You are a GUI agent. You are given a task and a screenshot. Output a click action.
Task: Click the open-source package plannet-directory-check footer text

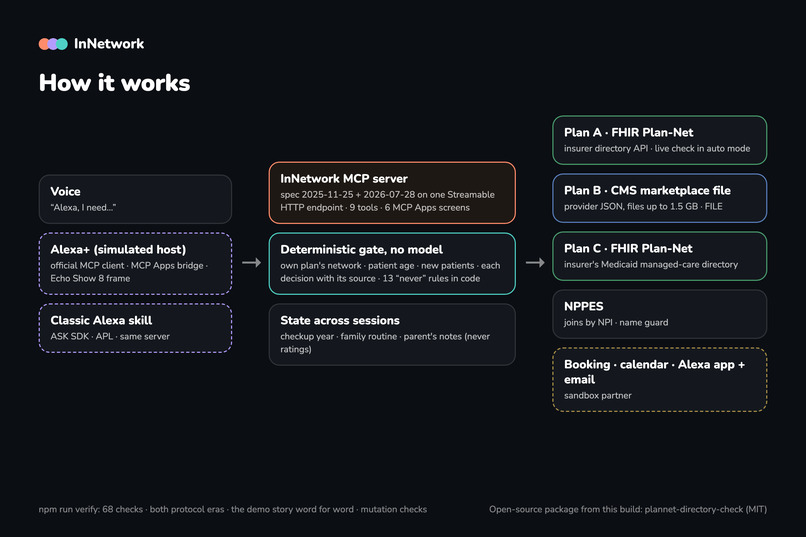pos(628,509)
